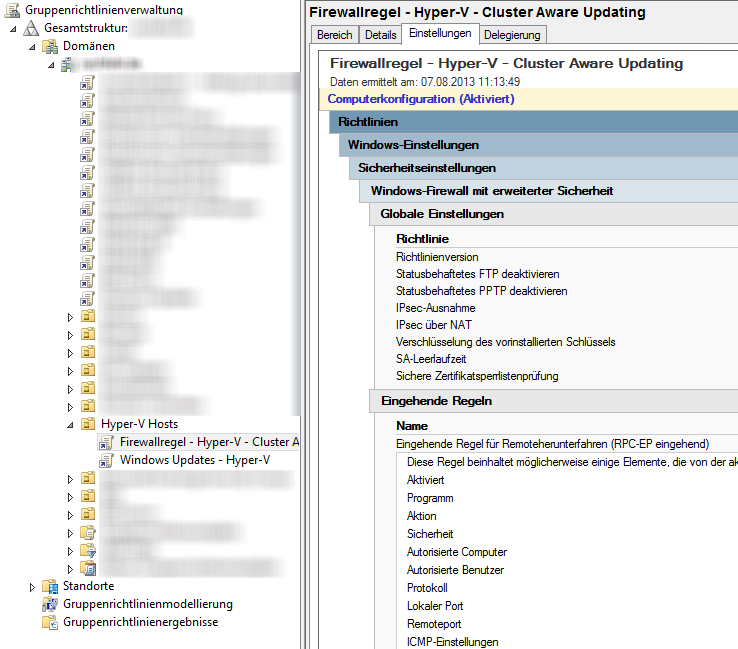Click the Gruppenrichtlinienergebnisse icon
The width and height of the screenshot is (738, 649).
(x=50, y=622)
